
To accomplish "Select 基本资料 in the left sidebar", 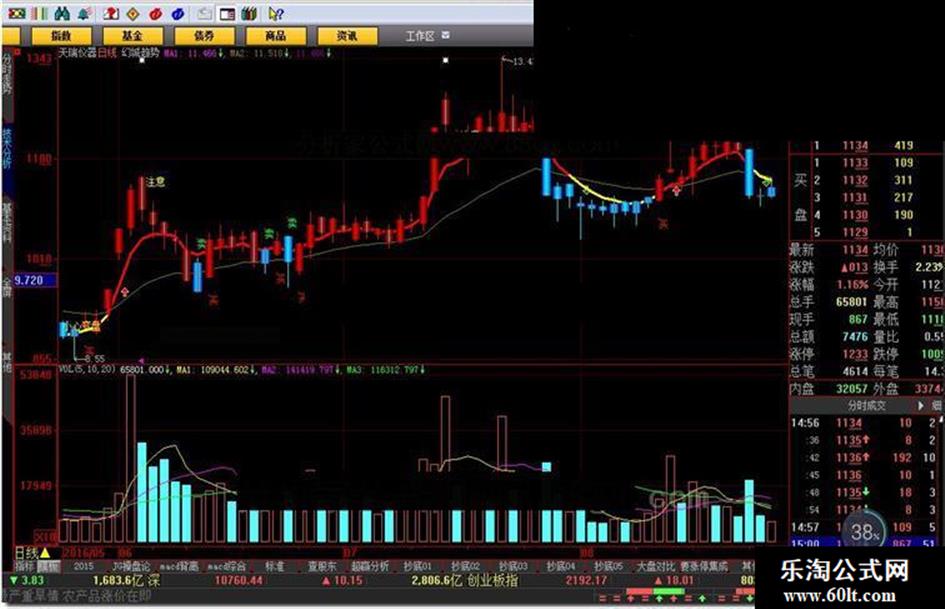I will [7, 222].
